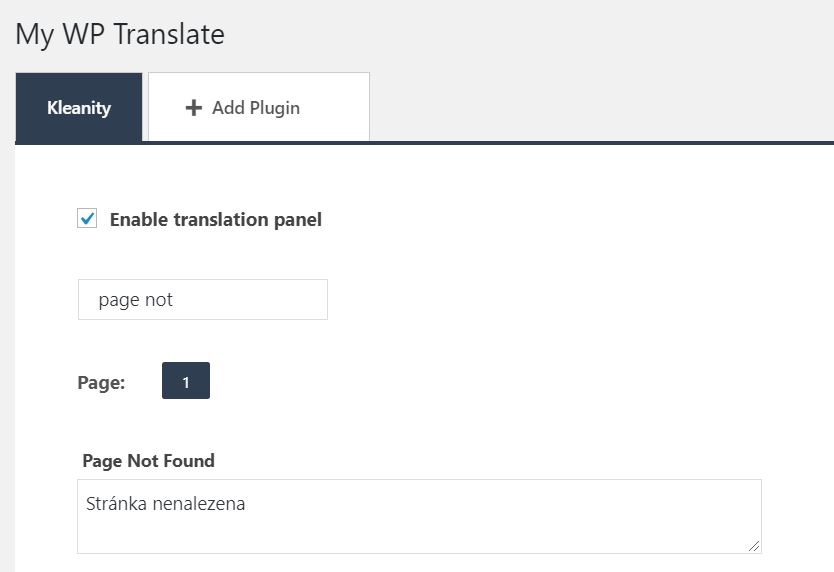Image resolution: width=834 pixels, height=572 pixels.
Task: Click the word 'Stránka' in the textarea
Action: point(115,505)
